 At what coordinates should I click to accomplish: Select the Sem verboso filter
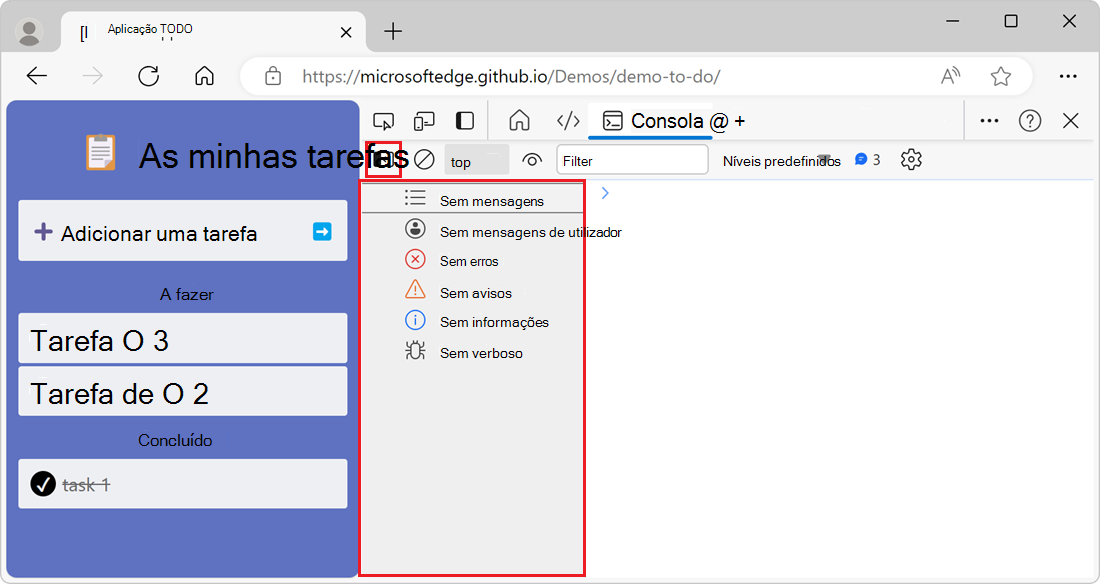coord(473,352)
